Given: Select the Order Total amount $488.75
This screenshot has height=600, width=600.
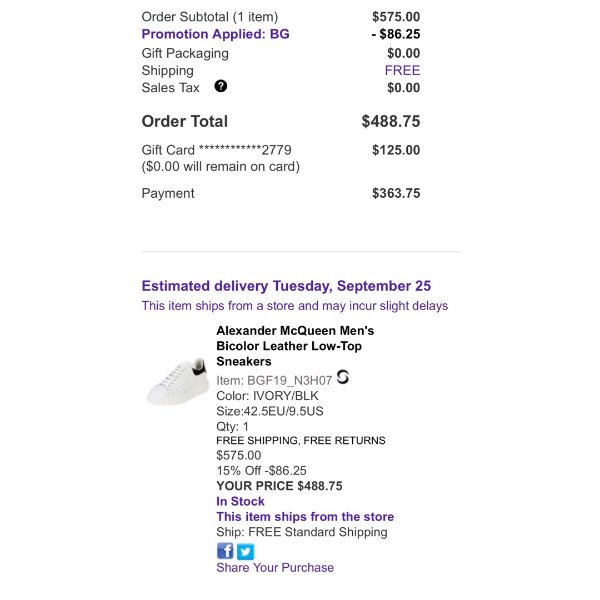Looking at the screenshot, I should (x=391, y=121).
